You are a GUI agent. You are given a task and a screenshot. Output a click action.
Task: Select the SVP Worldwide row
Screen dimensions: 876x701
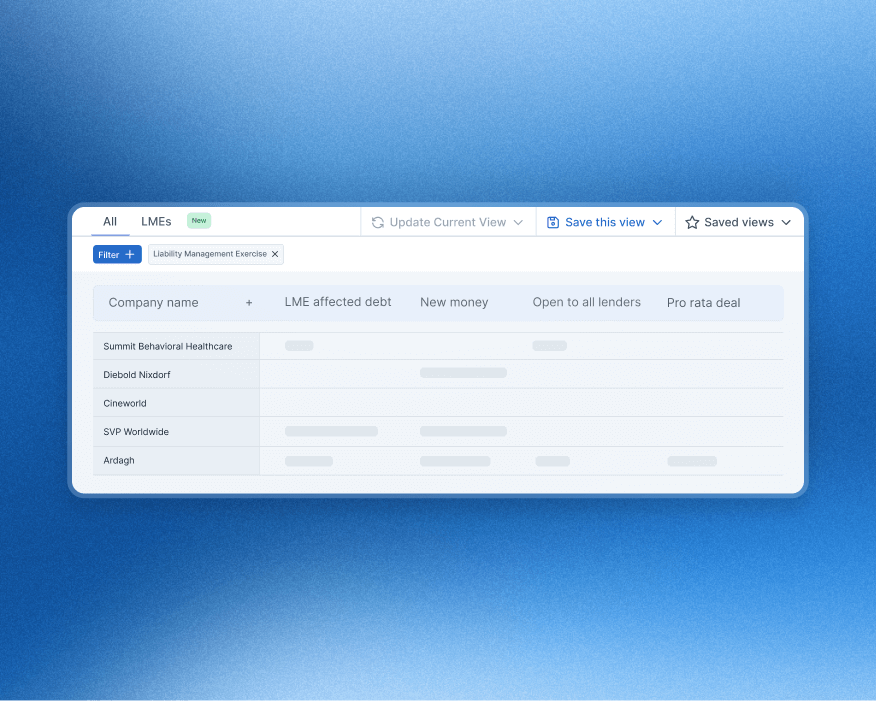pyautogui.click(x=438, y=432)
